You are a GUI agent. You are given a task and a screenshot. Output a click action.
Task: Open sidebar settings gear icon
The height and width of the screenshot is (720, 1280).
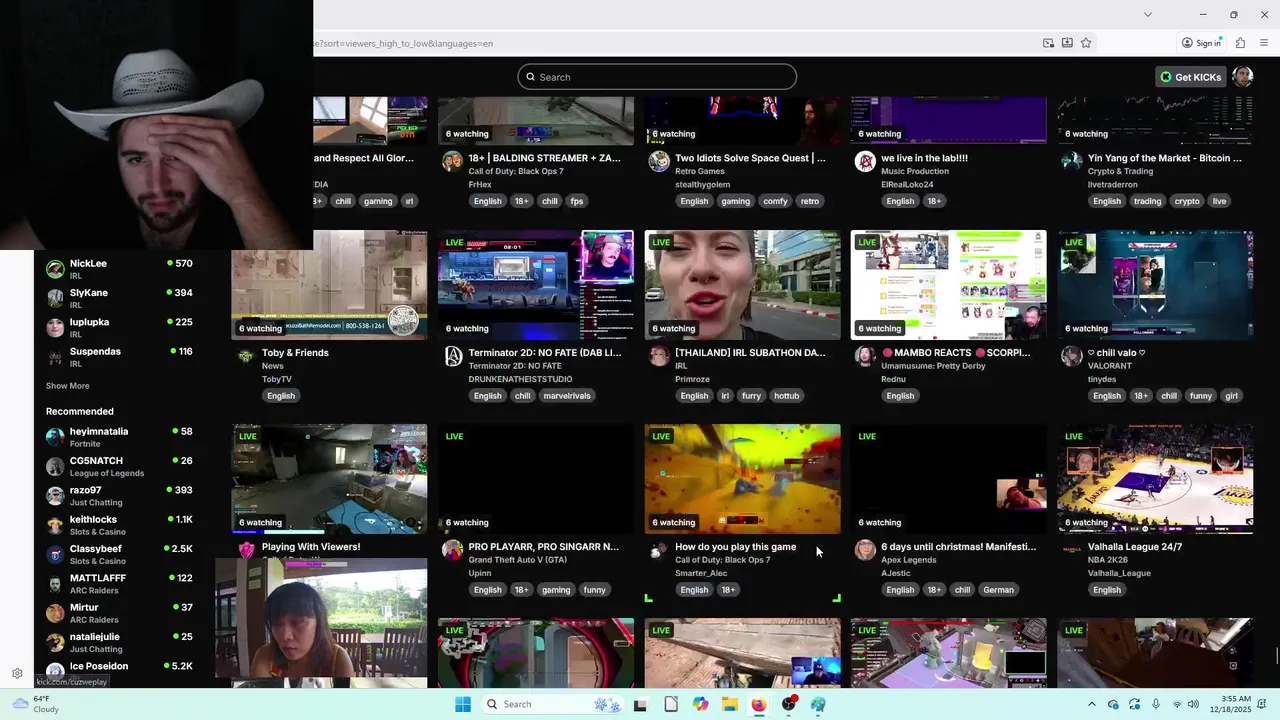tap(17, 673)
